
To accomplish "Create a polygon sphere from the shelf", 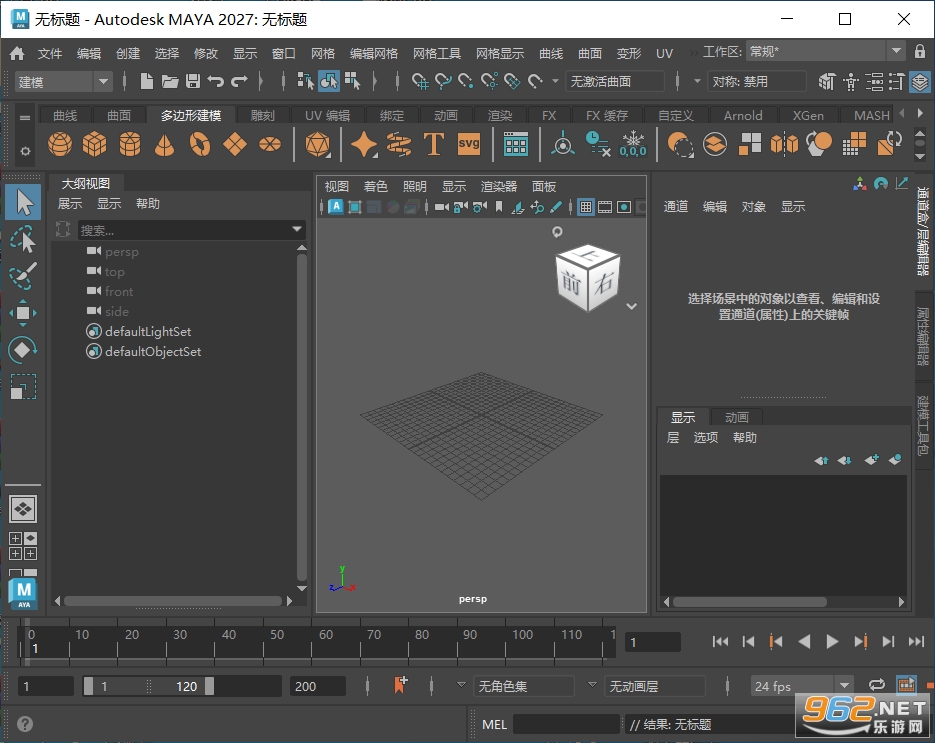I will click(60, 144).
